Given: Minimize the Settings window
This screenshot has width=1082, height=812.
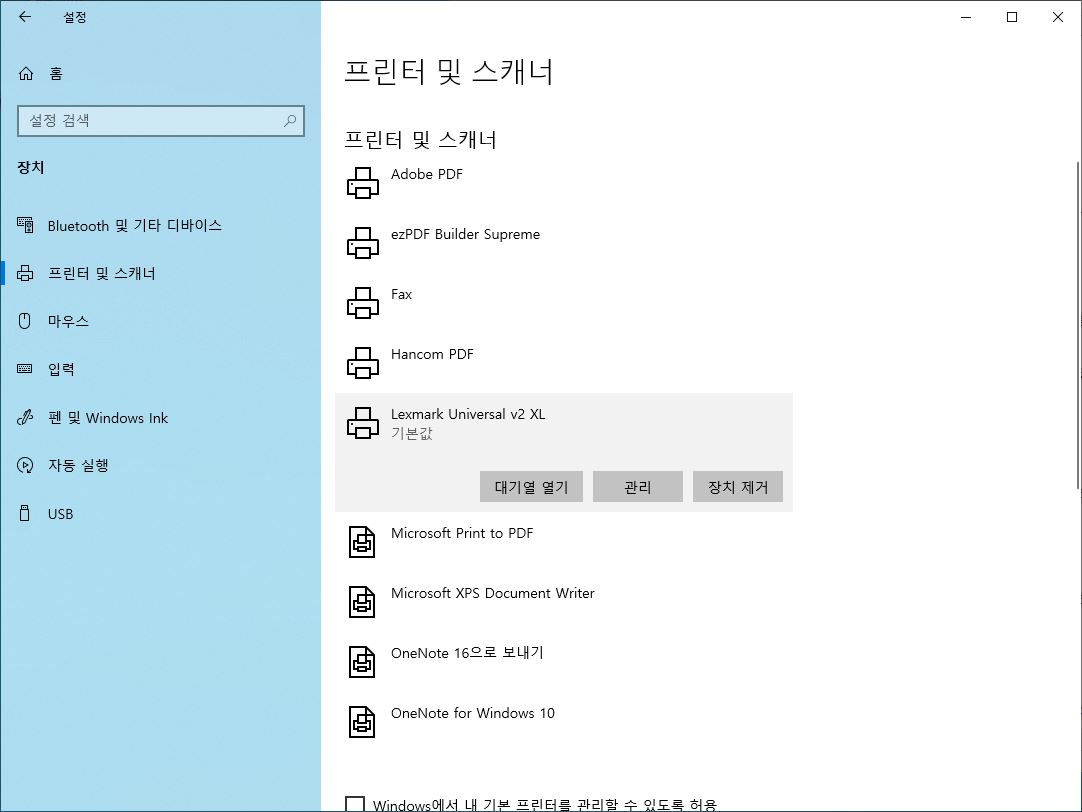Looking at the screenshot, I should pos(966,17).
